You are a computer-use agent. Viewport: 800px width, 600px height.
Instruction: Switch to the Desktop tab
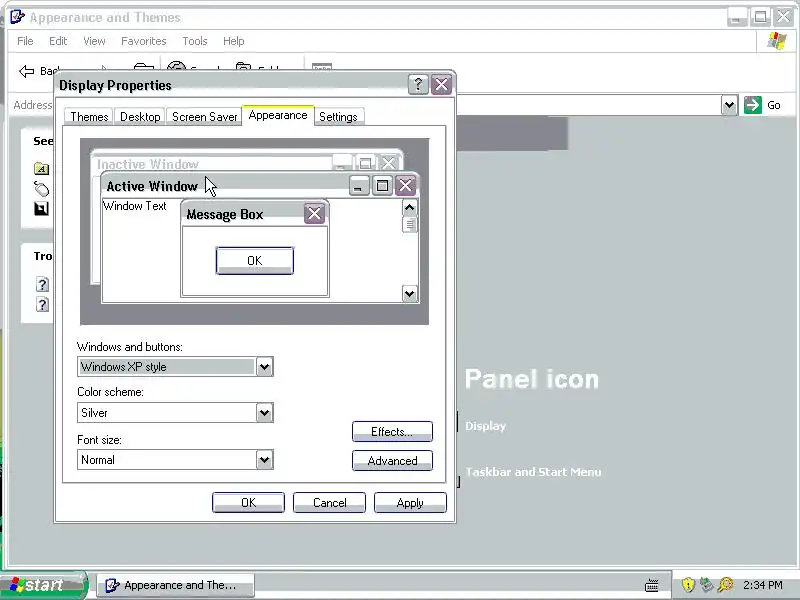click(x=140, y=117)
